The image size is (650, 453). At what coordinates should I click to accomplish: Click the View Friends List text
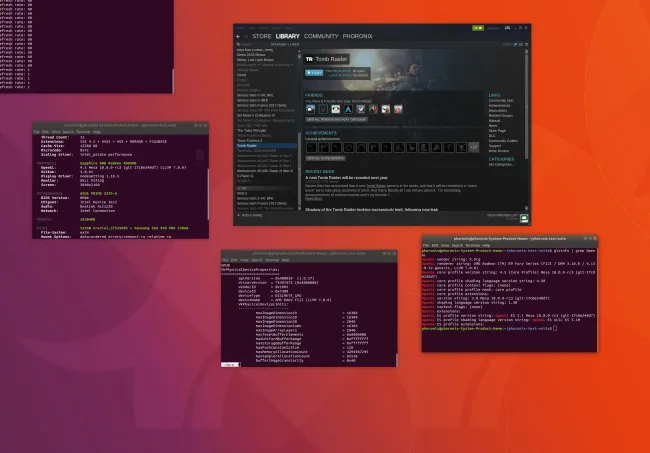502,216
